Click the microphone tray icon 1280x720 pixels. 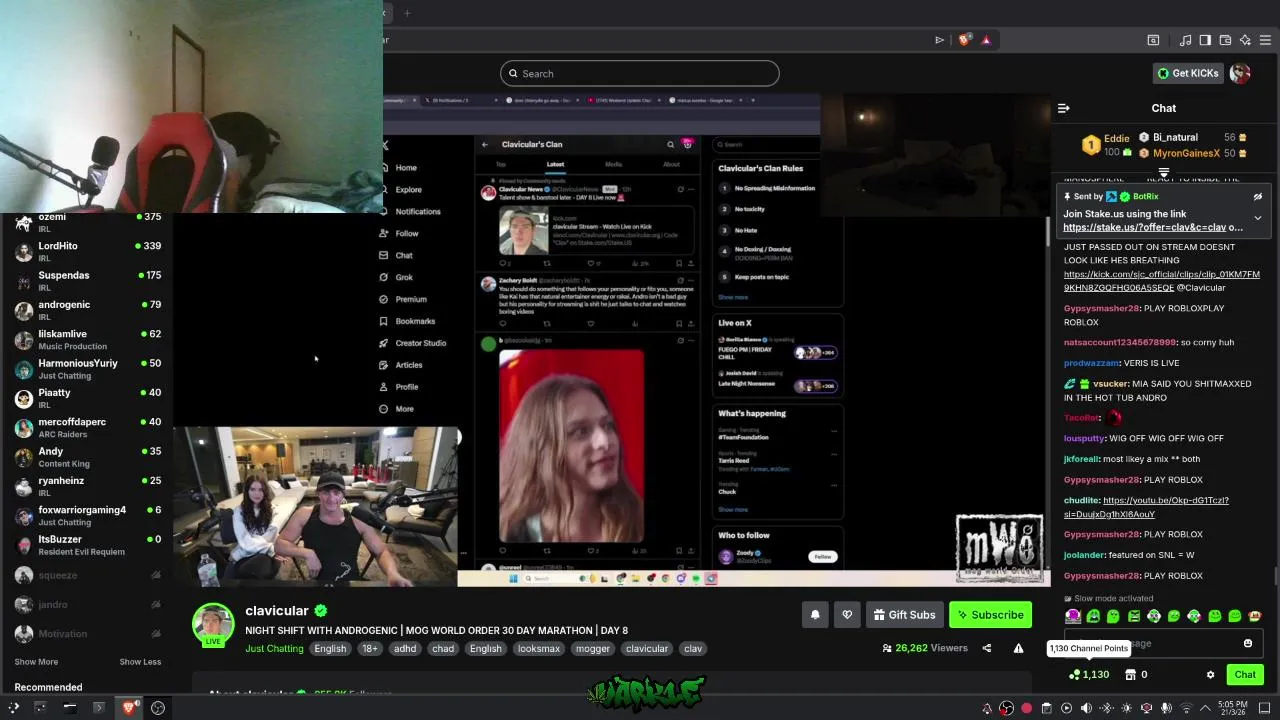[x=1166, y=708]
